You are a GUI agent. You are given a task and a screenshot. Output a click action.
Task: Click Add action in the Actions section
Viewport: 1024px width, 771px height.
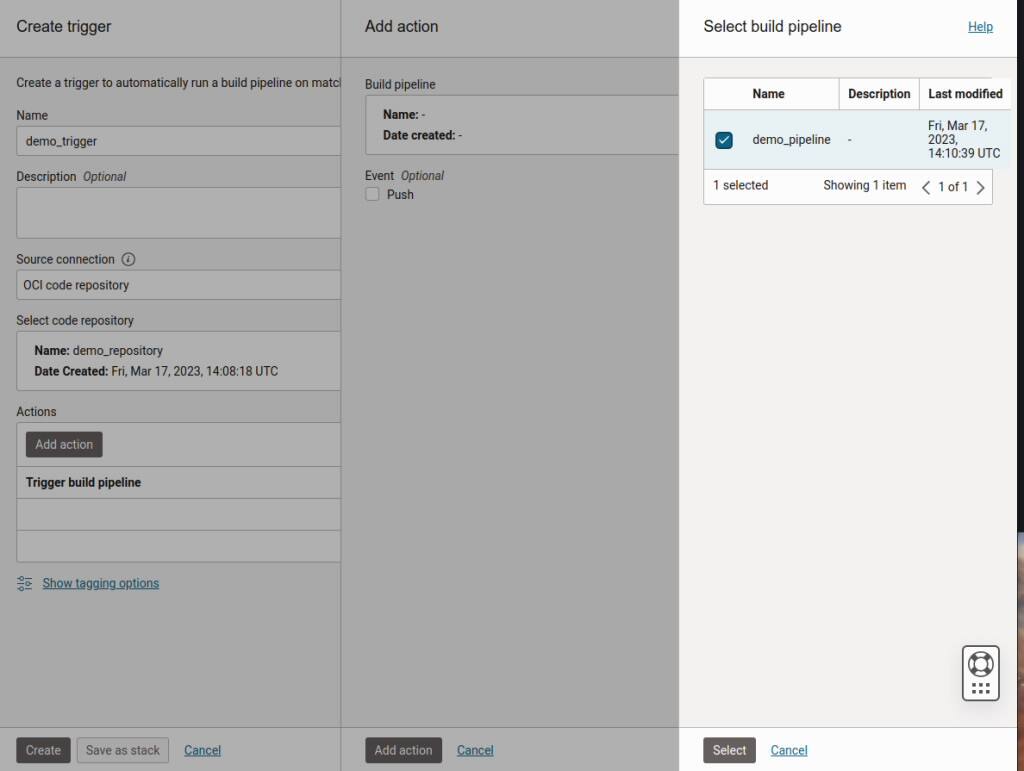pyautogui.click(x=63, y=444)
